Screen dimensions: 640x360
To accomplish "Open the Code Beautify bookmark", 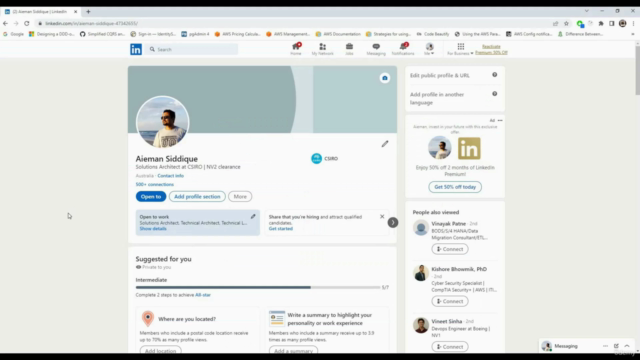I will coord(433,34).
